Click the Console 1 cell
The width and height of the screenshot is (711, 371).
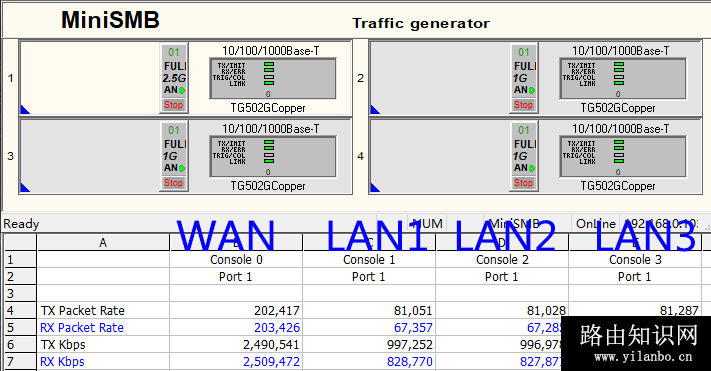point(369,260)
